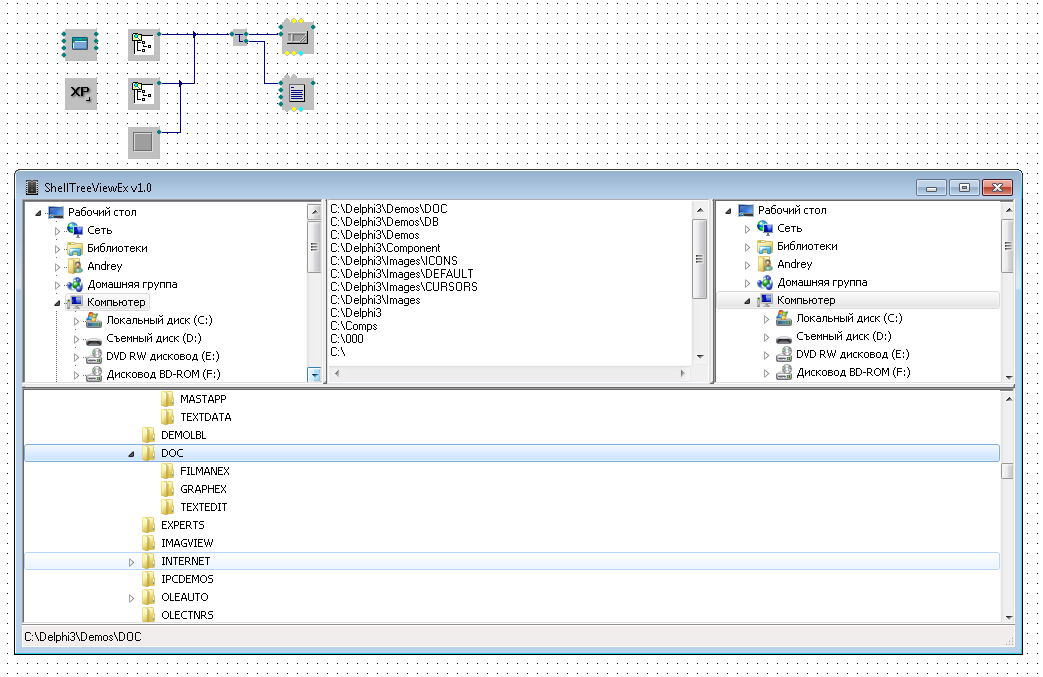This screenshot has height=677, width=1043.
Task: Click the memo text list component
Action: [x=297, y=94]
